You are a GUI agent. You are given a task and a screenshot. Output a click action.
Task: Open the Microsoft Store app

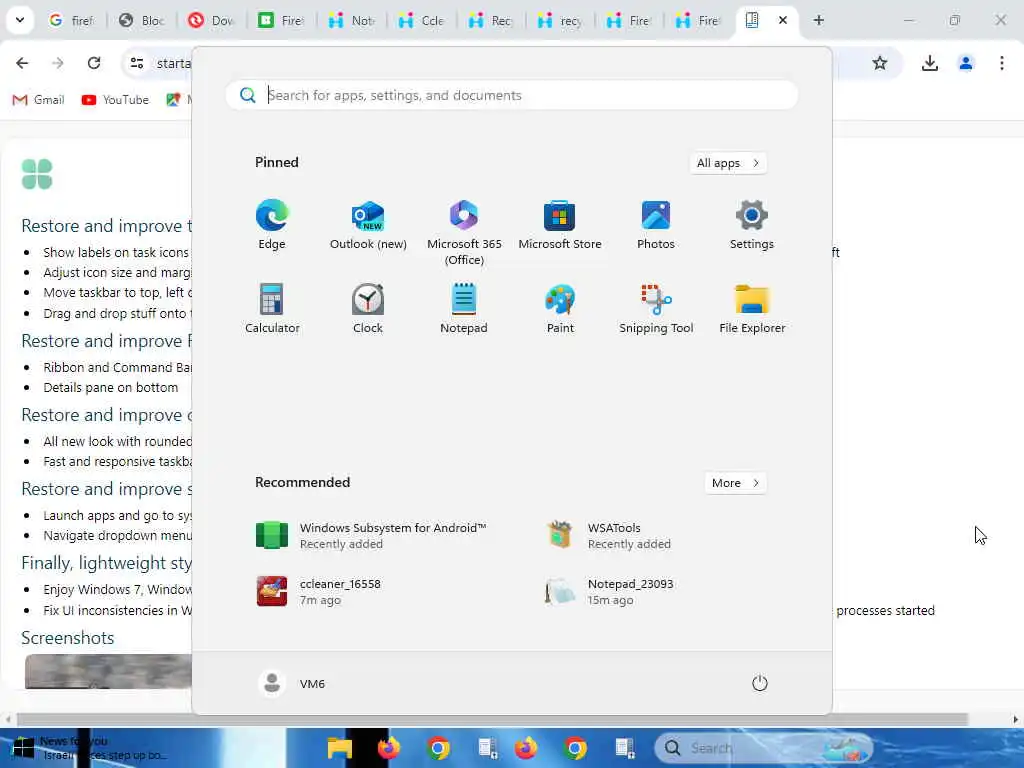[560, 225]
